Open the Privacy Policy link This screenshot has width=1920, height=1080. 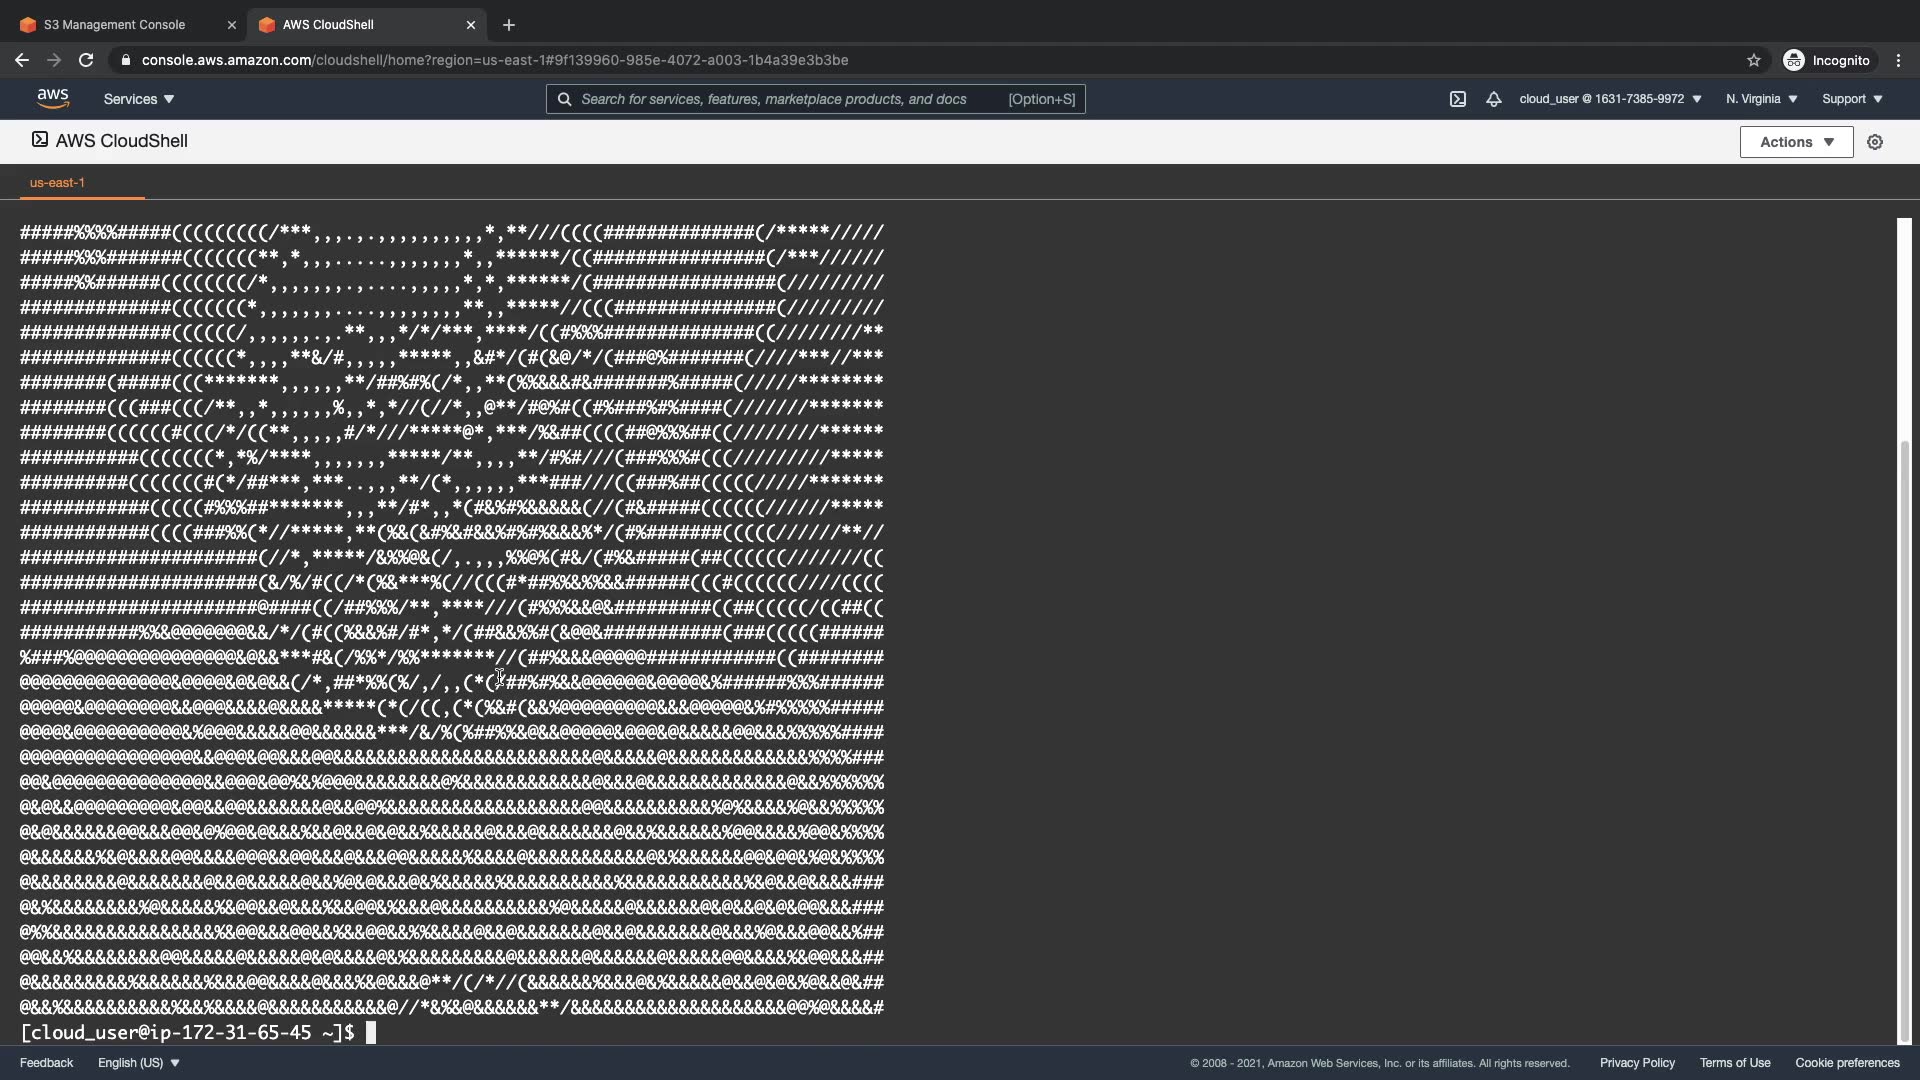pos(1637,1063)
